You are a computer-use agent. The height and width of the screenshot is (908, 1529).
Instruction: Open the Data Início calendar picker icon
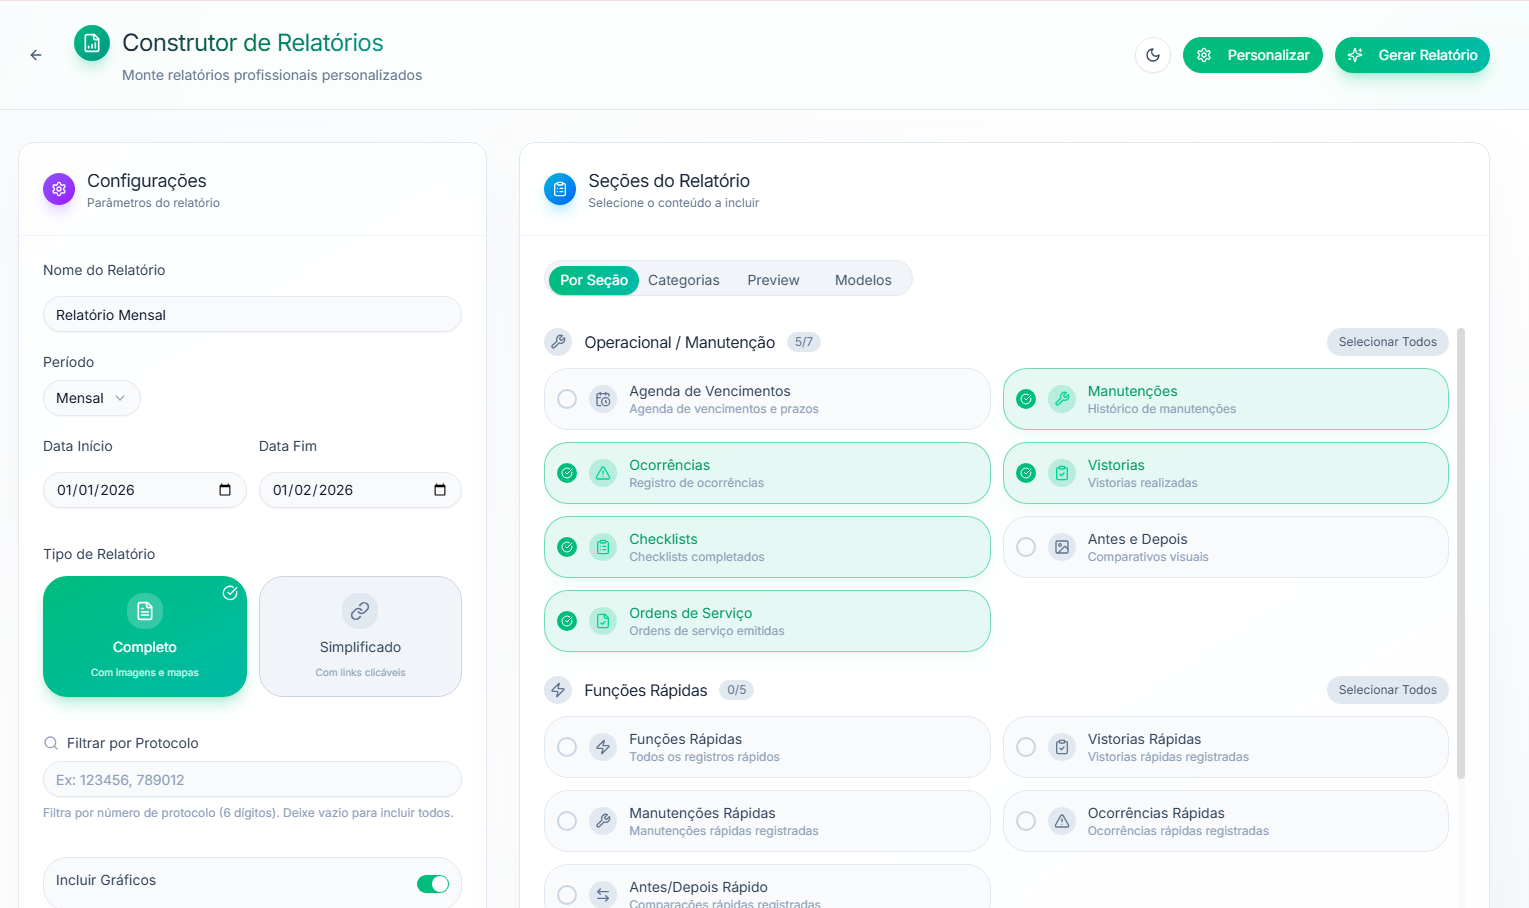pos(225,490)
